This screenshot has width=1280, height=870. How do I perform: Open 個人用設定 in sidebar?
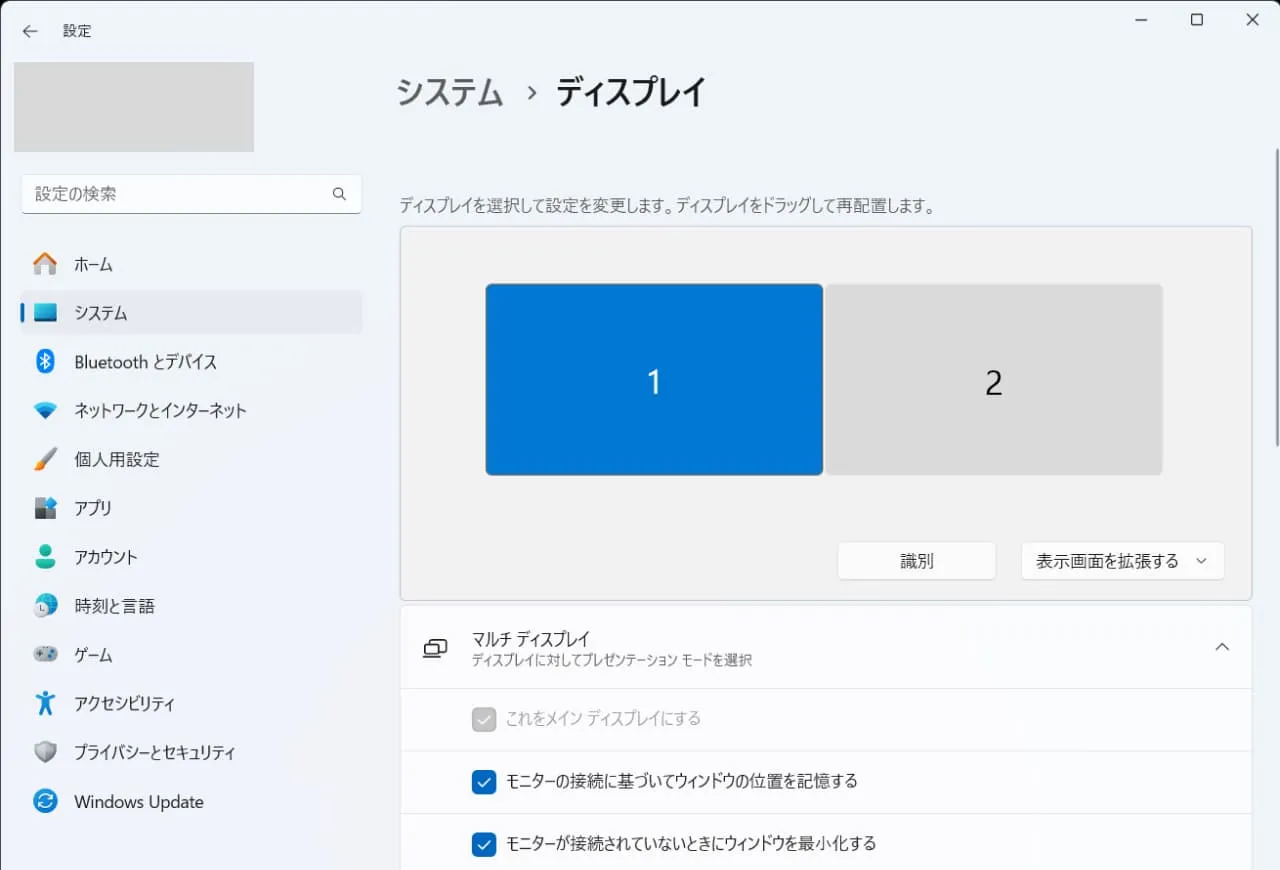pyautogui.click(x=191, y=459)
